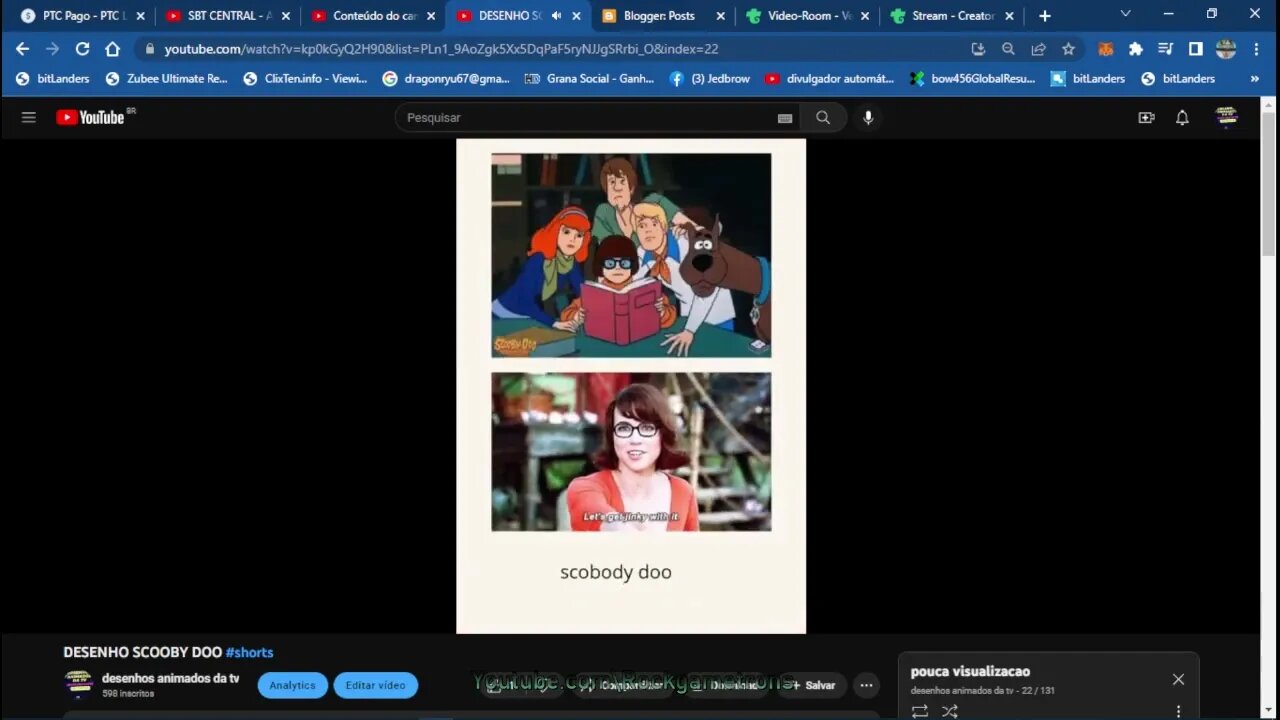Open the Chrome three-dot menu
Viewport: 1280px width, 720px height.
[1256, 49]
